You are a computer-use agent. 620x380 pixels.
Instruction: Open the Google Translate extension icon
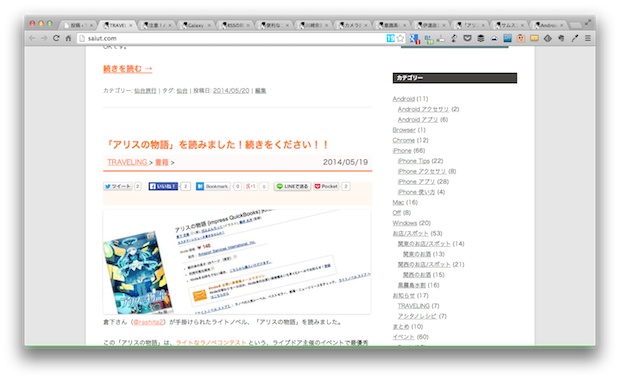click(x=414, y=38)
